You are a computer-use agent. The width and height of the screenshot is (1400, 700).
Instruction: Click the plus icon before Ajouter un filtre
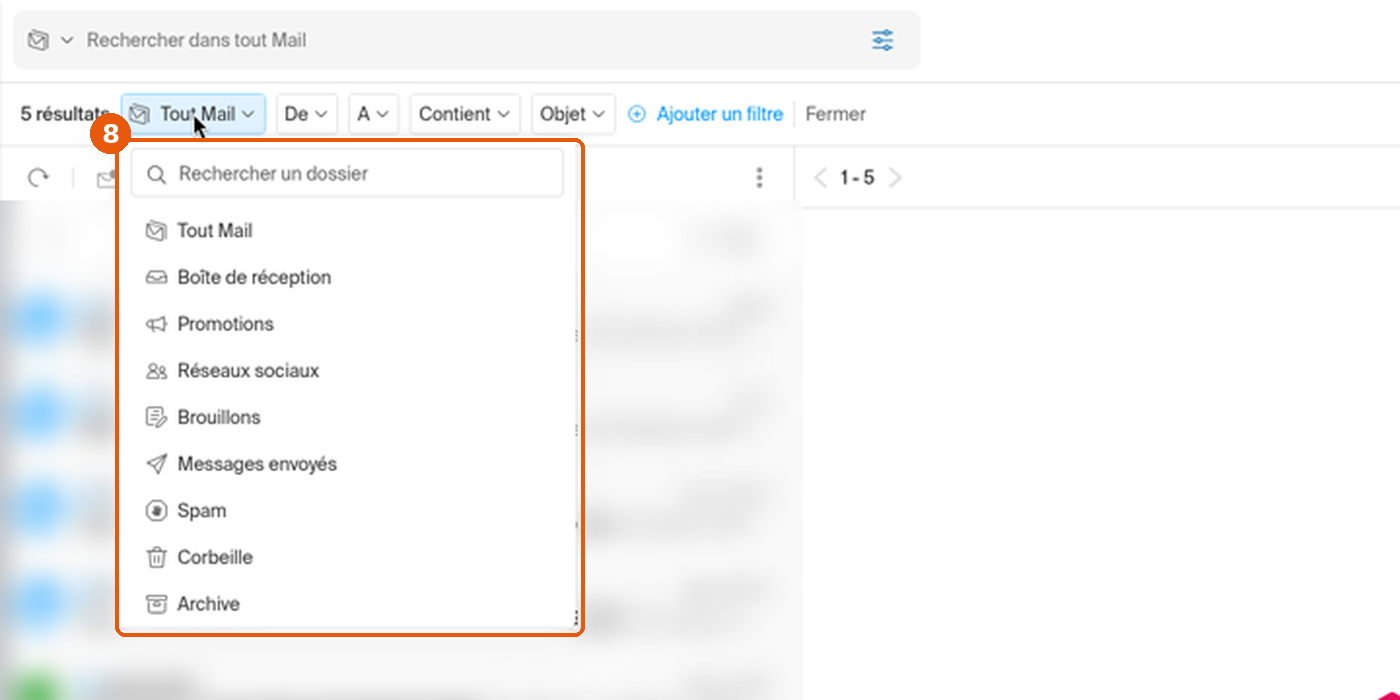637,114
